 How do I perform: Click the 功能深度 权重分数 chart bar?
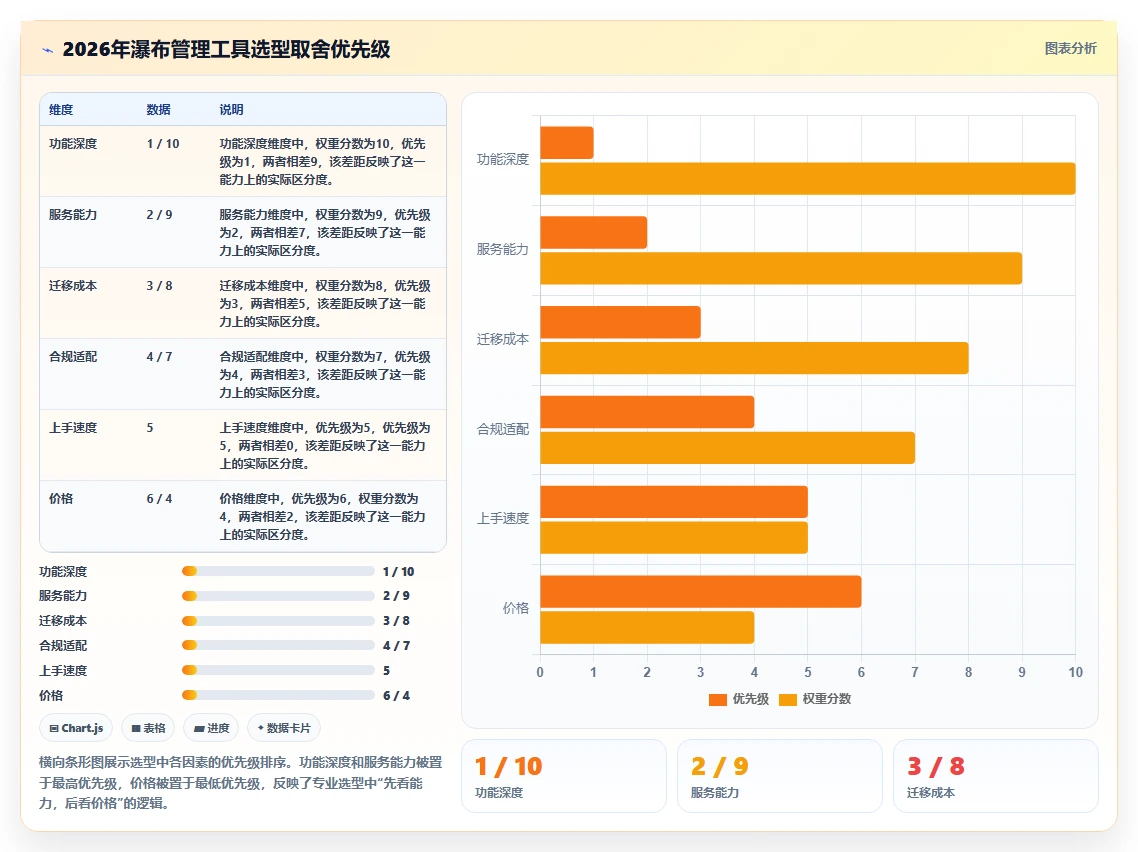pos(808,179)
